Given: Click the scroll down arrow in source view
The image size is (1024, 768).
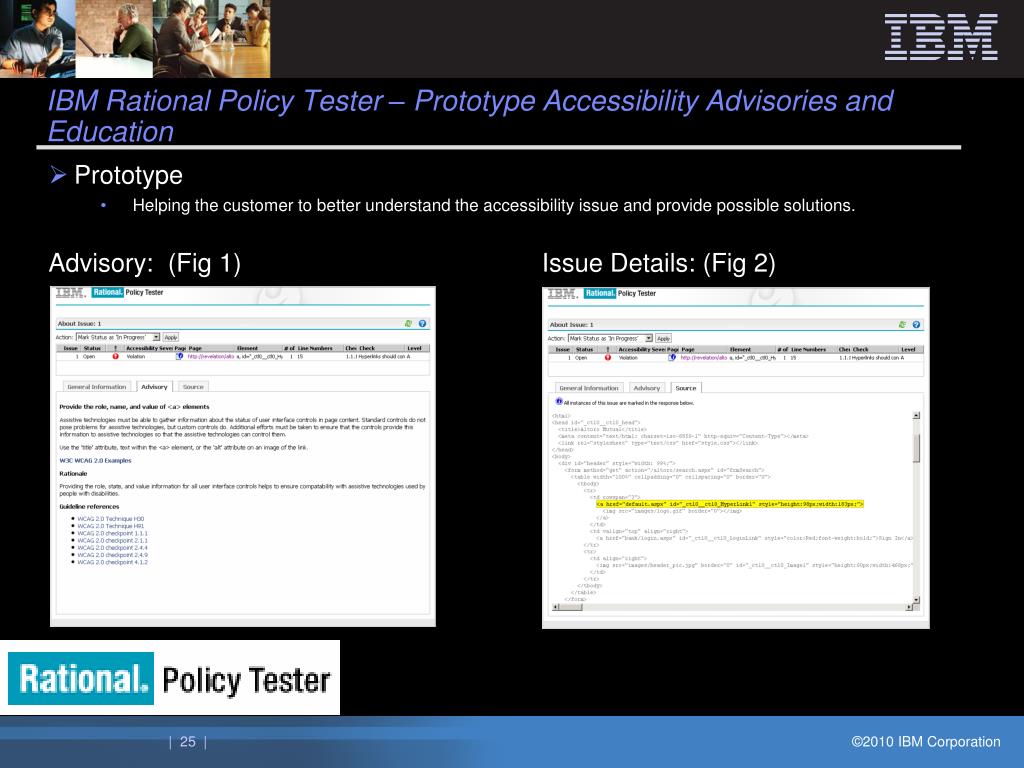Looking at the screenshot, I should (916, 600).
